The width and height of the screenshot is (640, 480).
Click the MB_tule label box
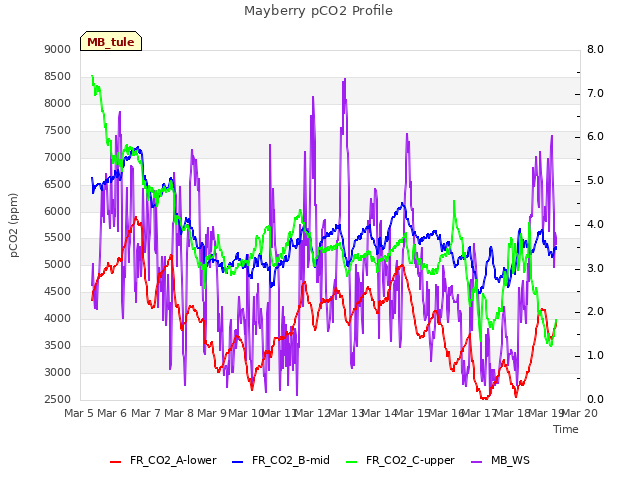point(111,41)
